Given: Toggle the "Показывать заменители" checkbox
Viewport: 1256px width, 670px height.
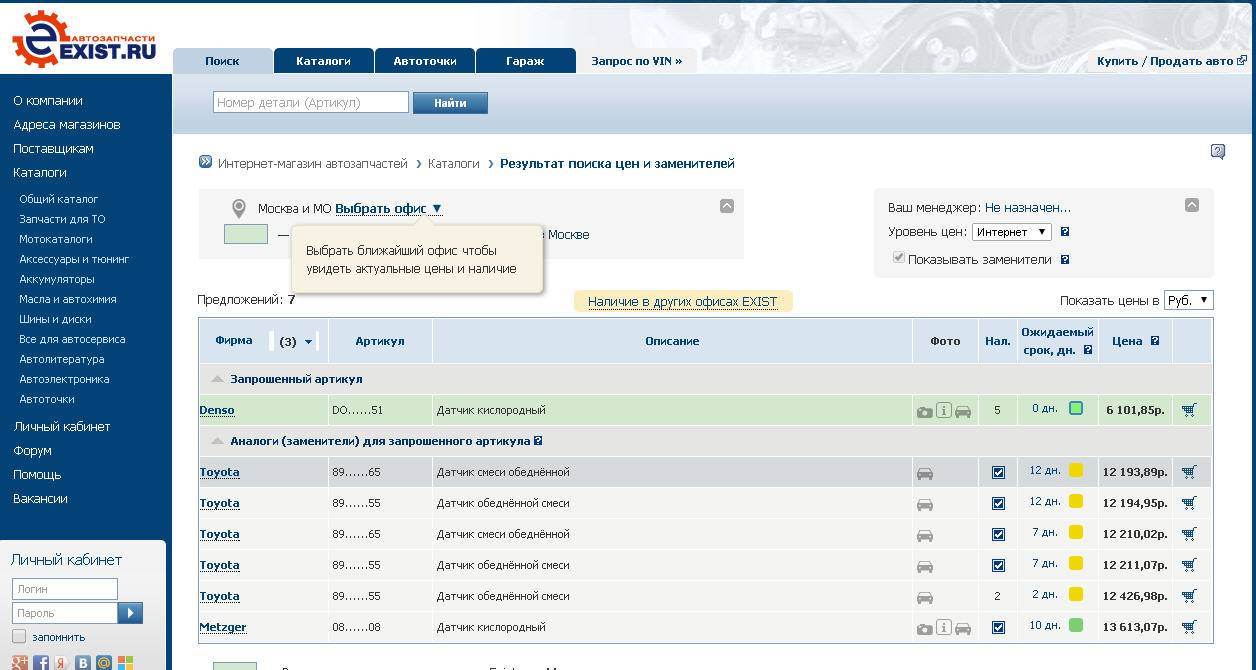Looking at the screenshot, I should coord(898,258).
